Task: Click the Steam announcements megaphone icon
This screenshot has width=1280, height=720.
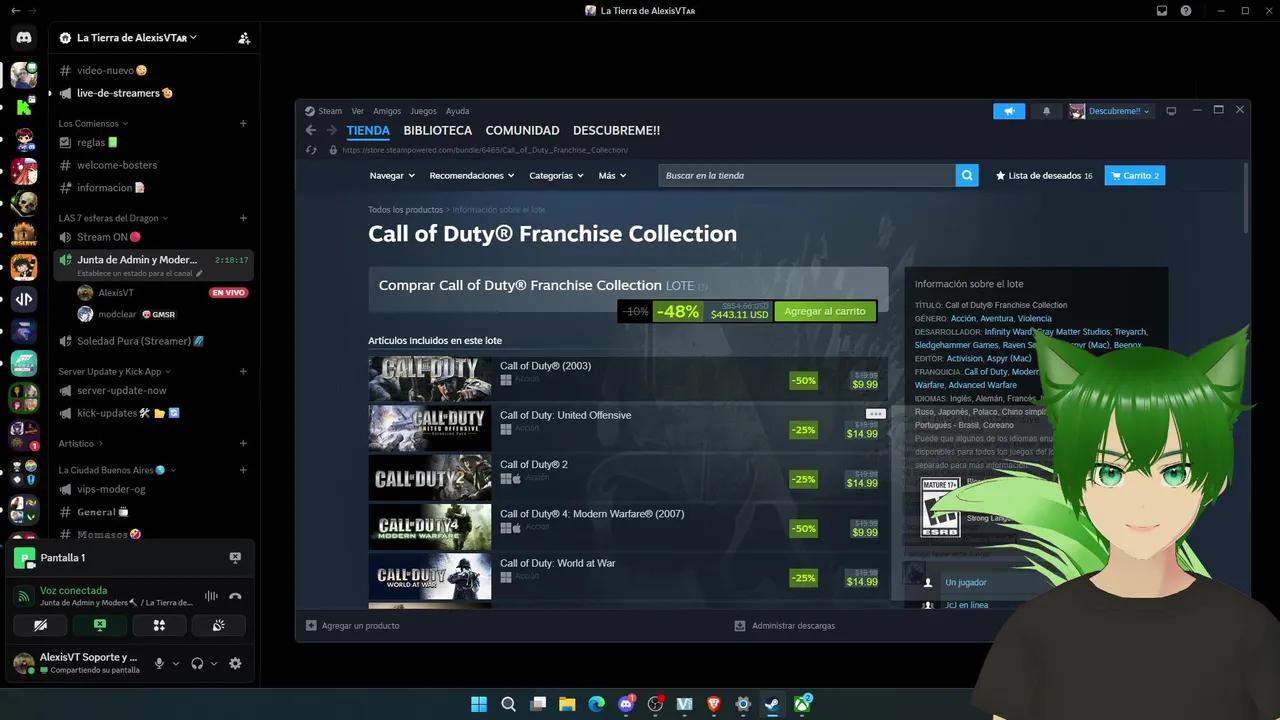Action: click(x=1009, y=111)
